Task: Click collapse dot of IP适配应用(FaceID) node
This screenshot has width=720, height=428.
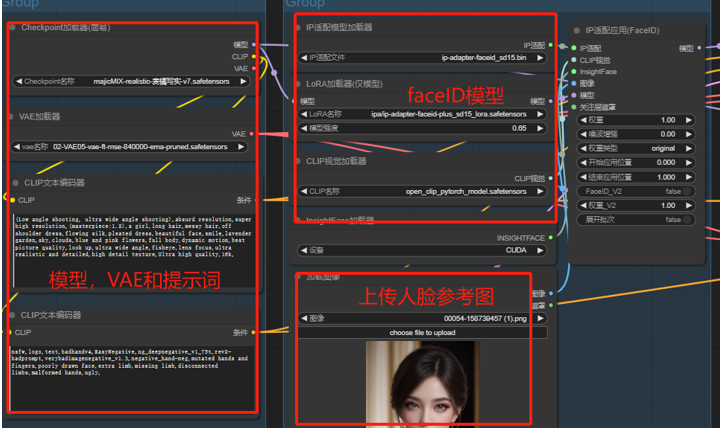Action: [x=577, y=32]
